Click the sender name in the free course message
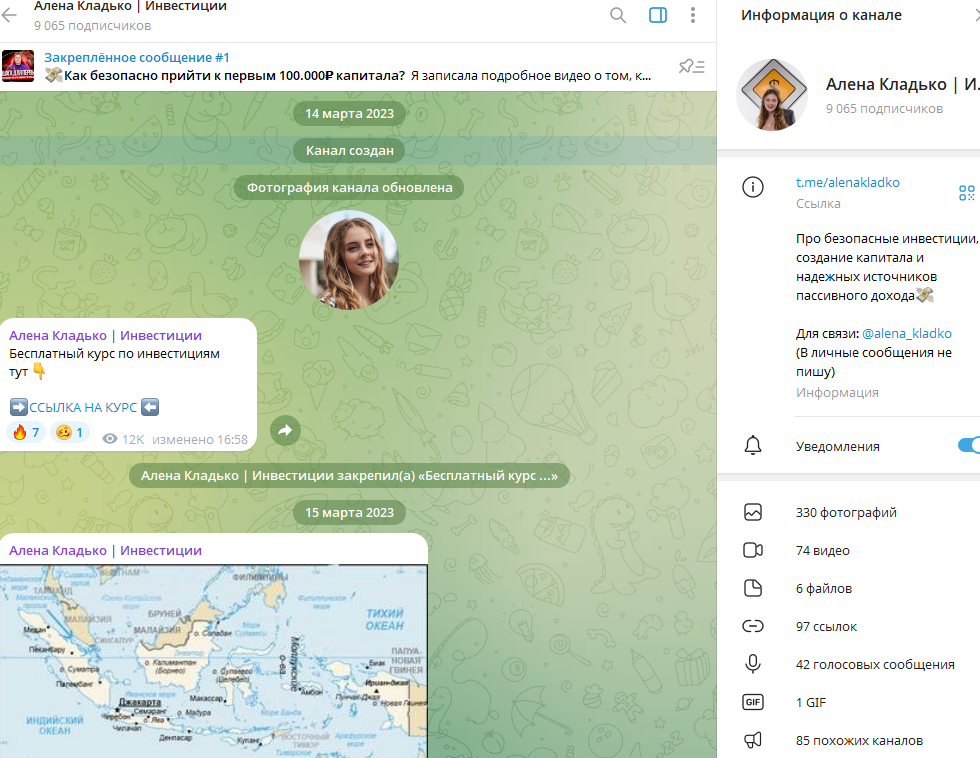This screenshot has width=980, height=758. (105, 336)
